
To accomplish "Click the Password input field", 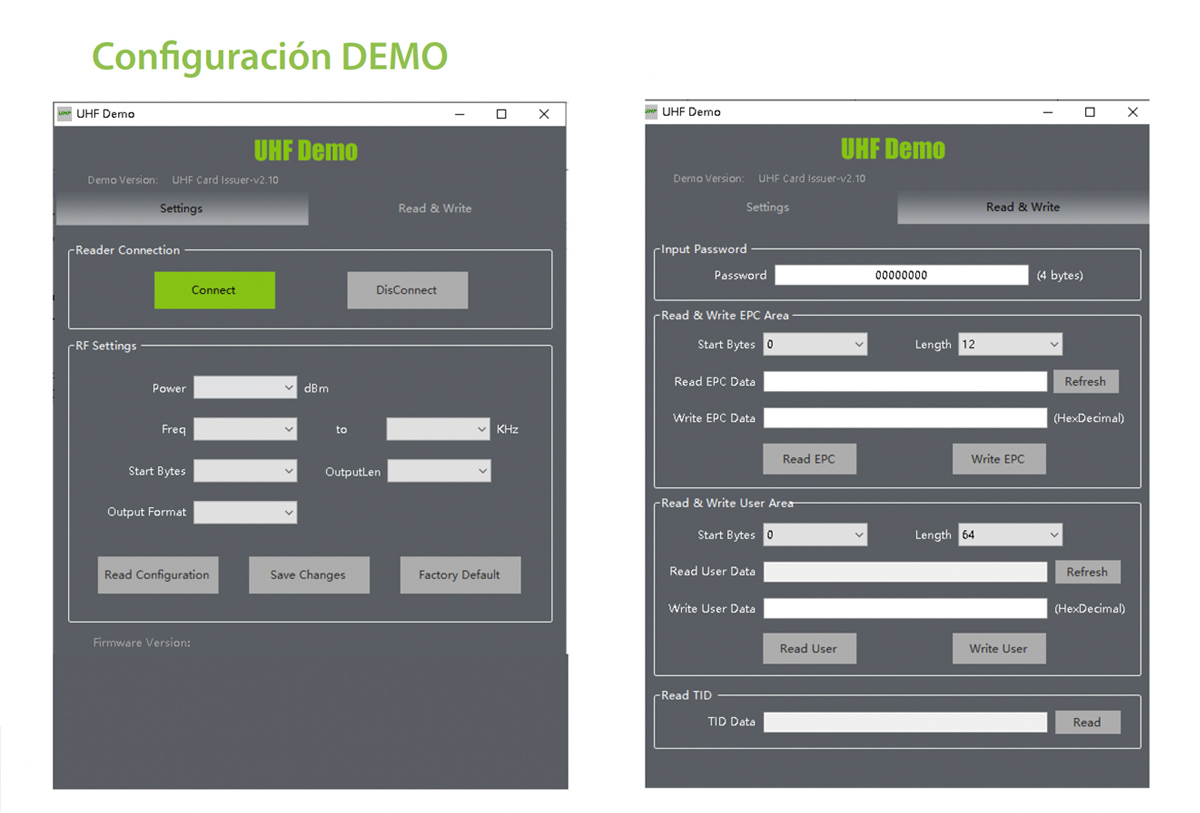I will pyautogui.click(x=901, y=275).
